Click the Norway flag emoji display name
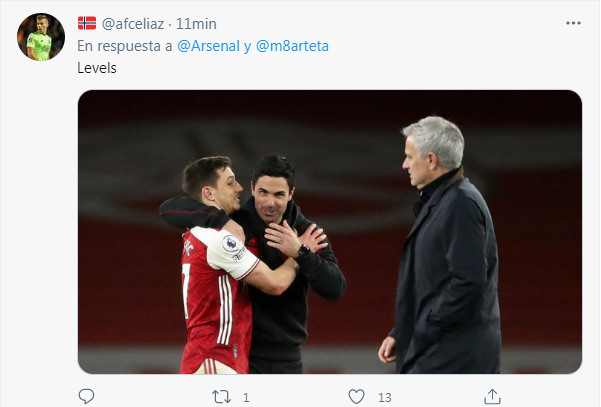This screenshot has height=407, width=601. (x=87, y=23)
